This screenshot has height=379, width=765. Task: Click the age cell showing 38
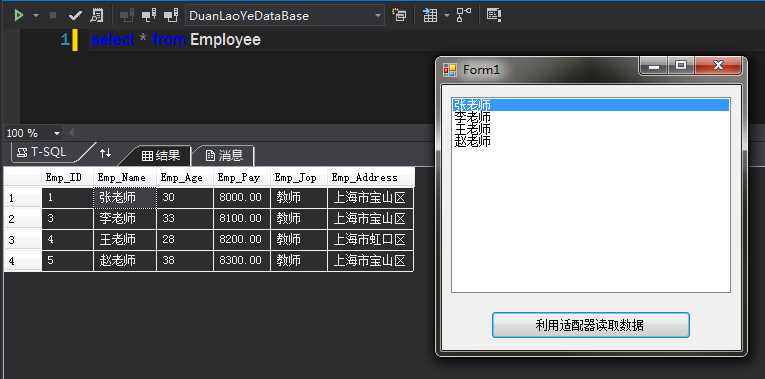(185, 261)
